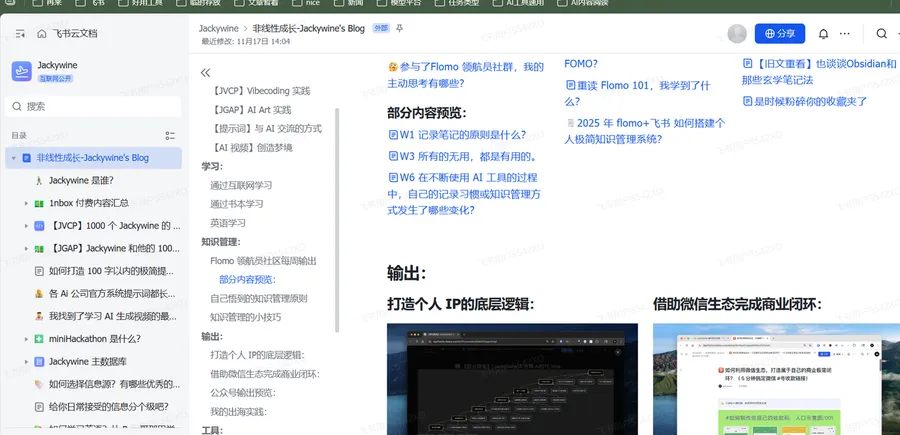Collapse the outline with the double-chevron icon
Viewport: 900px width, 435px height.
click(x=205, y=73)
